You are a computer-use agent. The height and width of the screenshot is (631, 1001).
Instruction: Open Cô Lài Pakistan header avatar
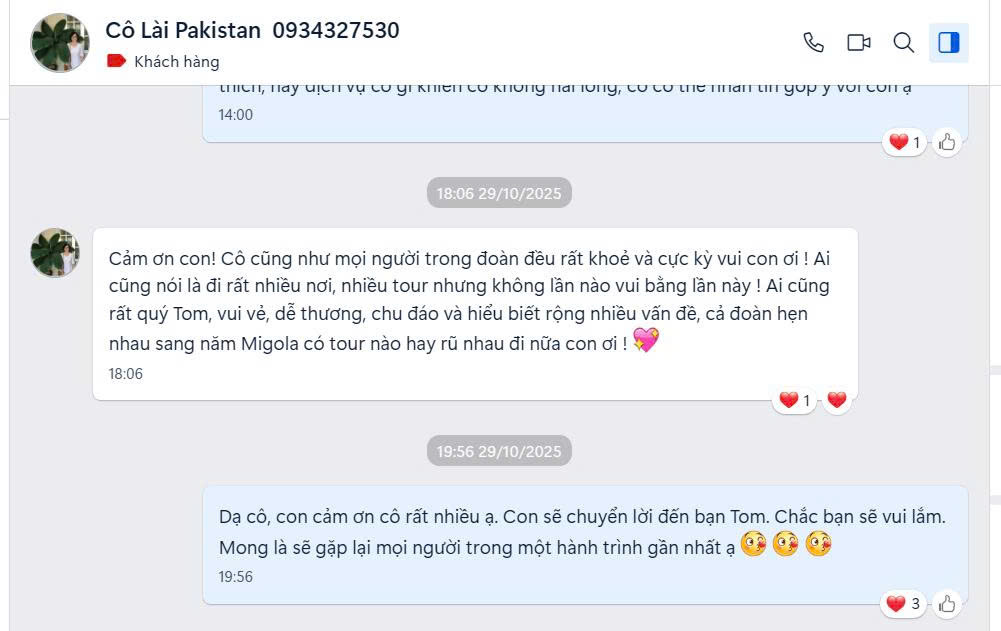[x=60, y=43]
